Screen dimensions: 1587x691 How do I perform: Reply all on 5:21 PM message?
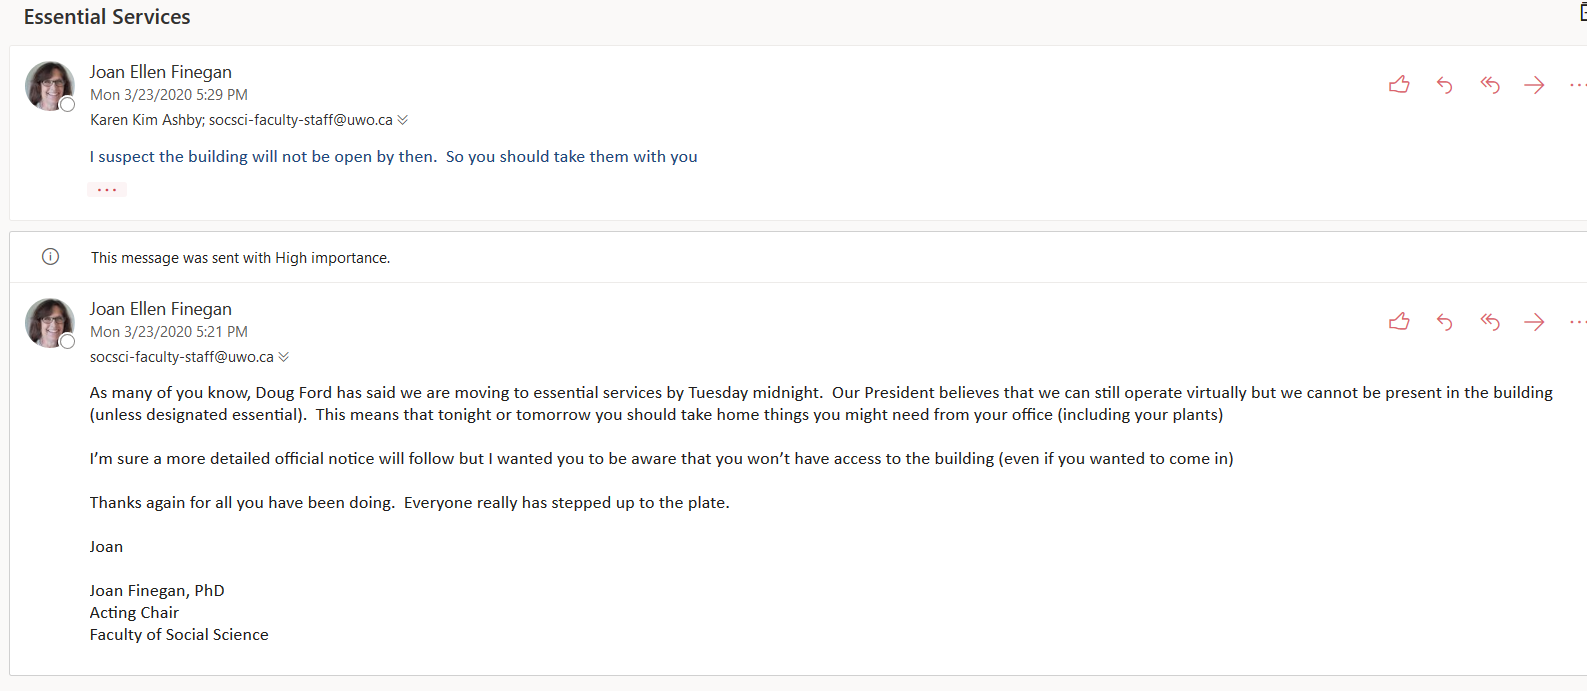click(x=1490, y=322)
